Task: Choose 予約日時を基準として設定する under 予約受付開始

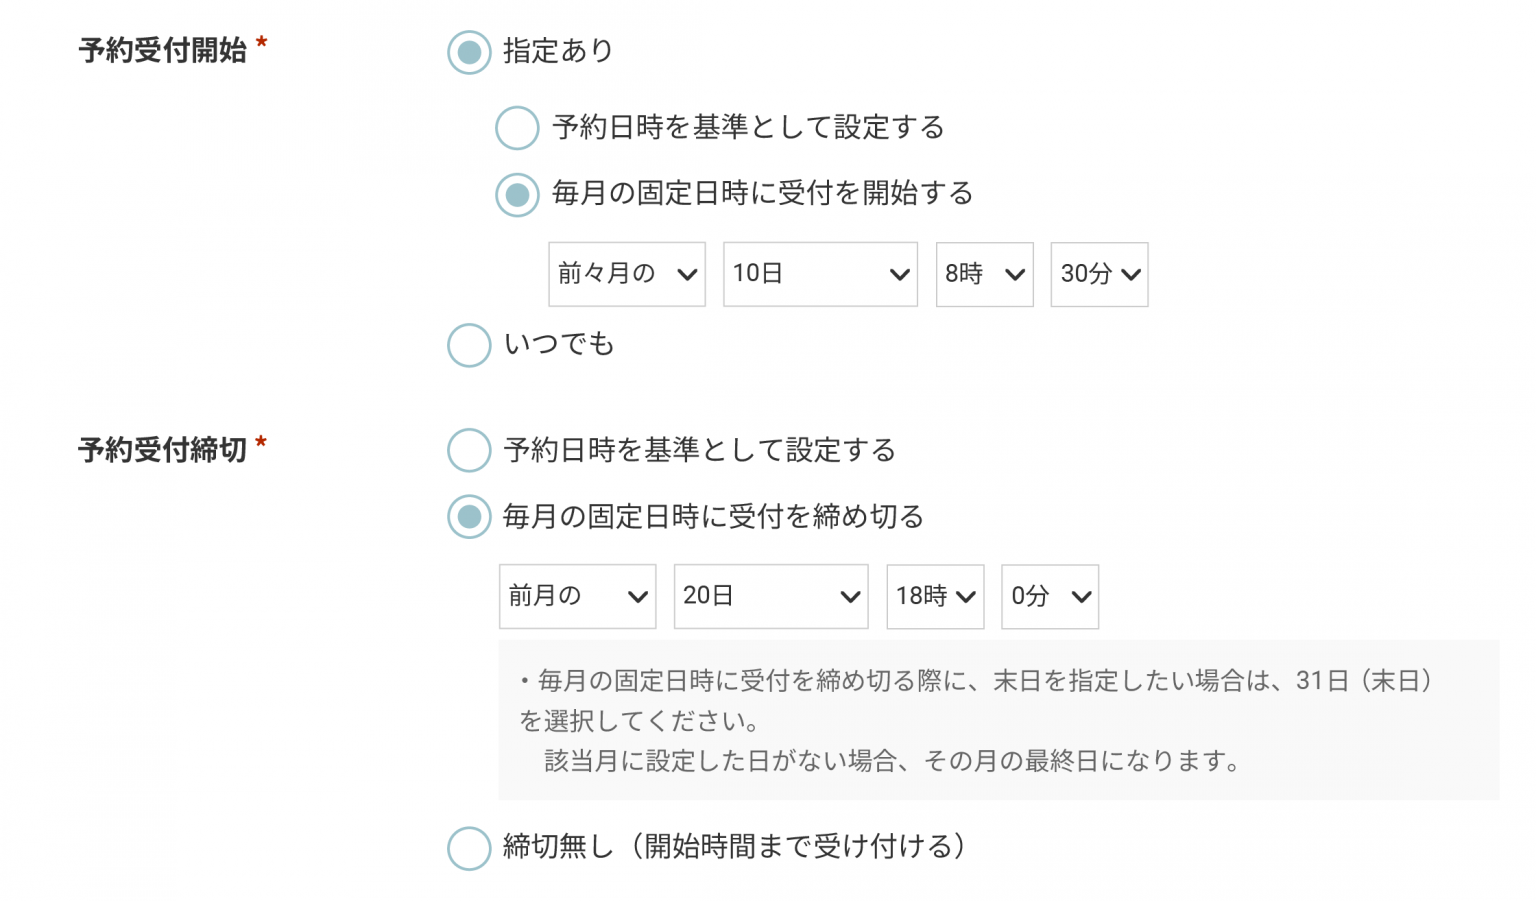Action: (518, 128)
